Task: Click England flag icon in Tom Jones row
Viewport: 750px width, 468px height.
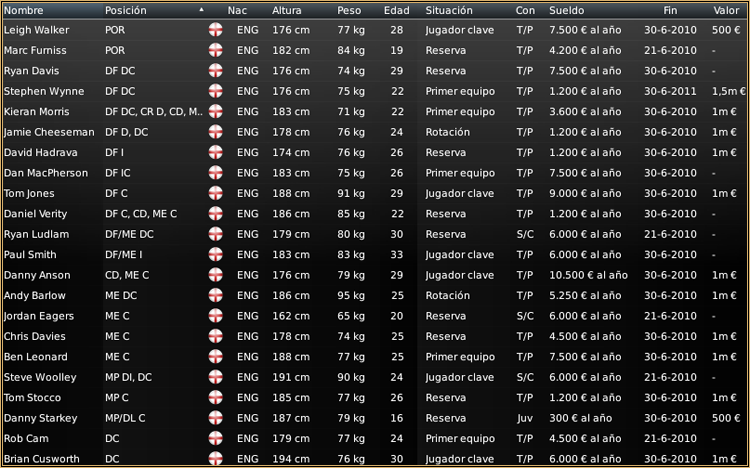Action: click(216, 193)
